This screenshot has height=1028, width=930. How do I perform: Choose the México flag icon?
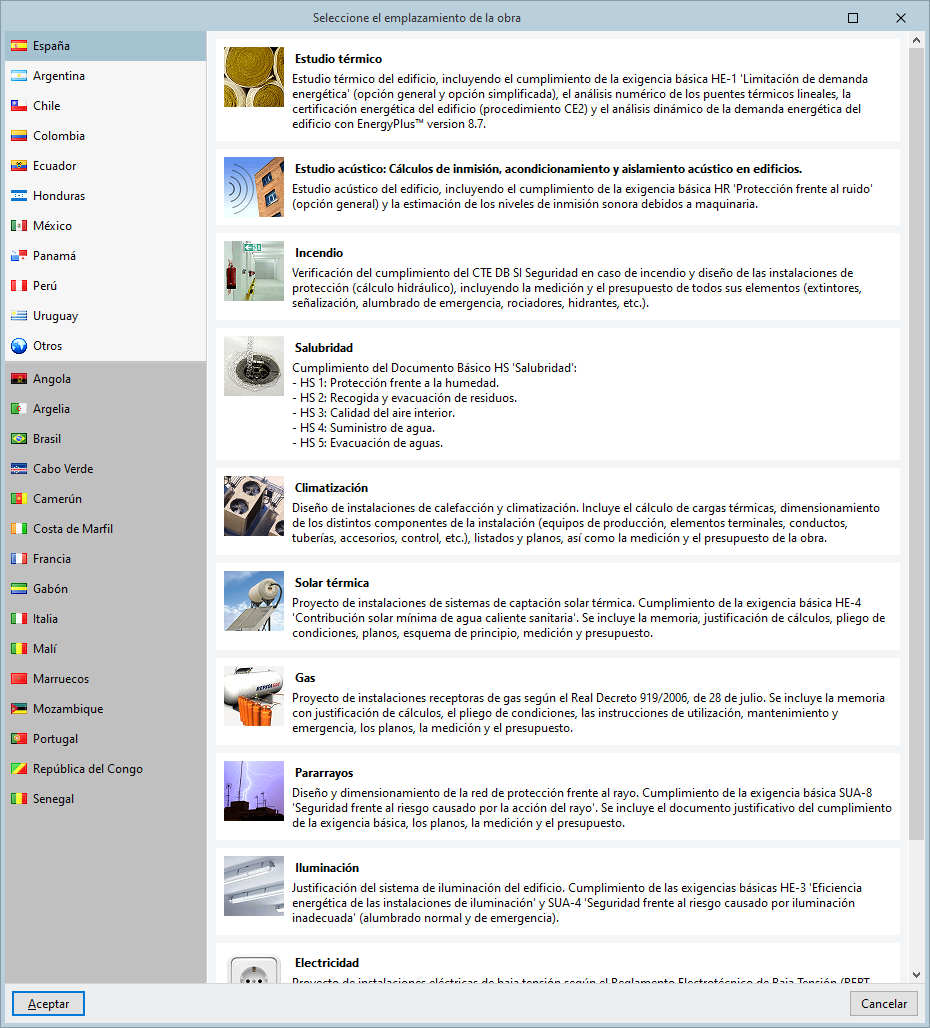[x=19, y=226]
